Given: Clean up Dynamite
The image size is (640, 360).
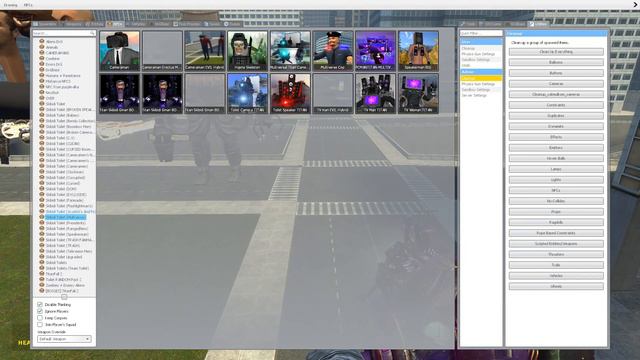Looking at the screenshot, I should click(x=556, y=126).
